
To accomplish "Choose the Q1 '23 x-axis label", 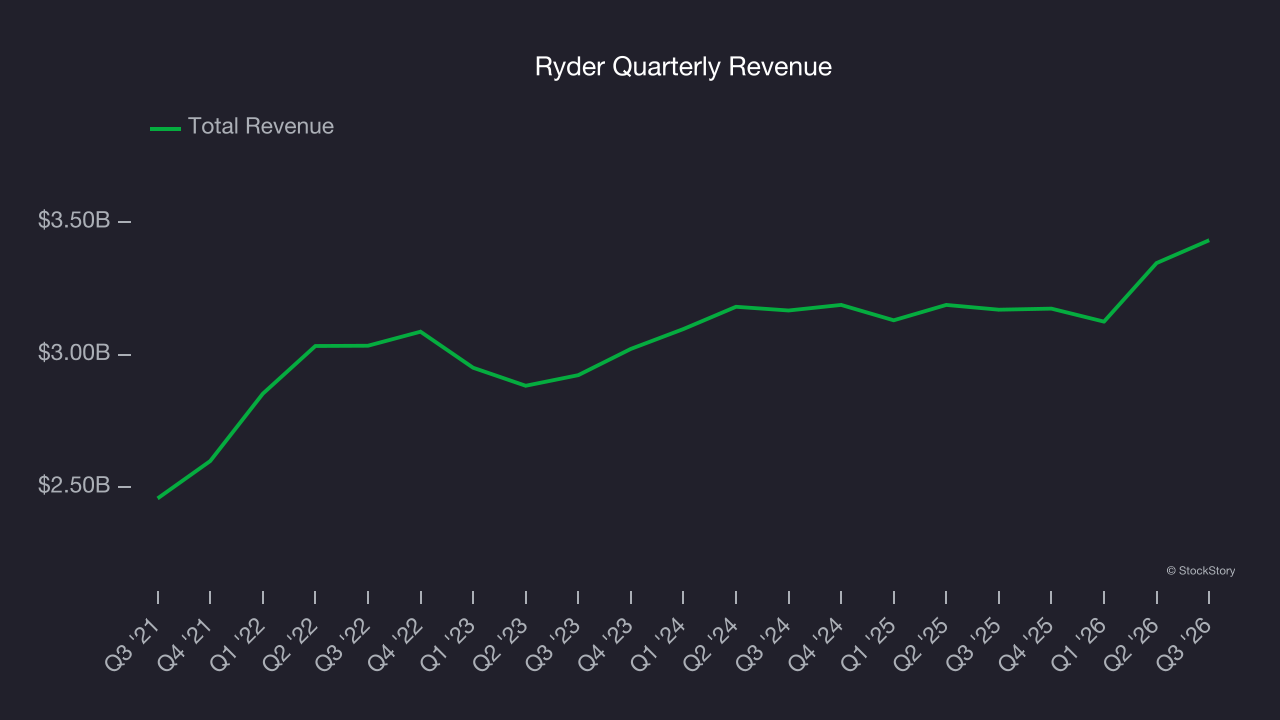I will click(447, 644).
